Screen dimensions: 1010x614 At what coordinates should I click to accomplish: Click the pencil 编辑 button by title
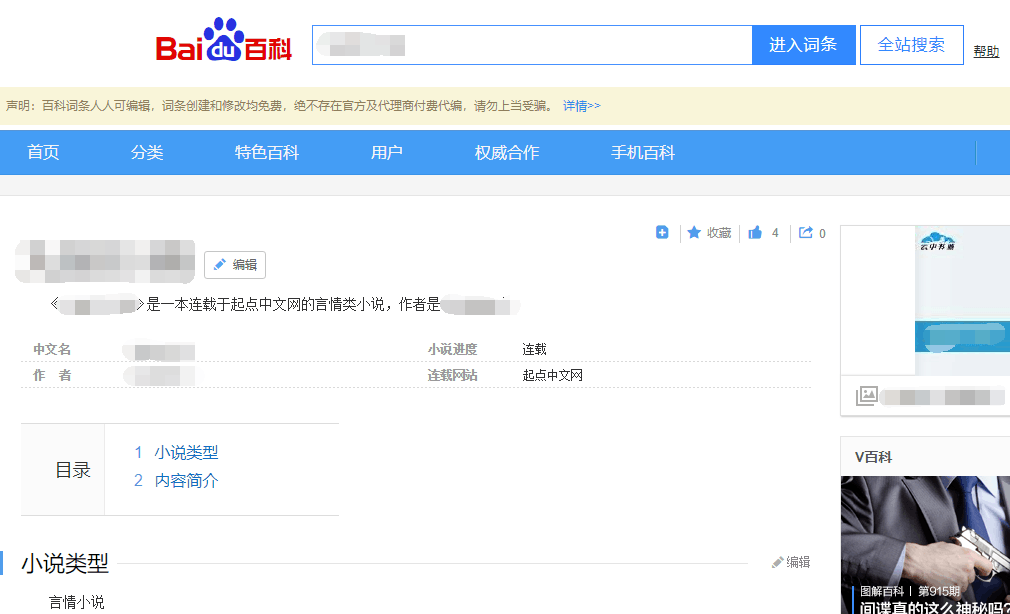(235, 265)
